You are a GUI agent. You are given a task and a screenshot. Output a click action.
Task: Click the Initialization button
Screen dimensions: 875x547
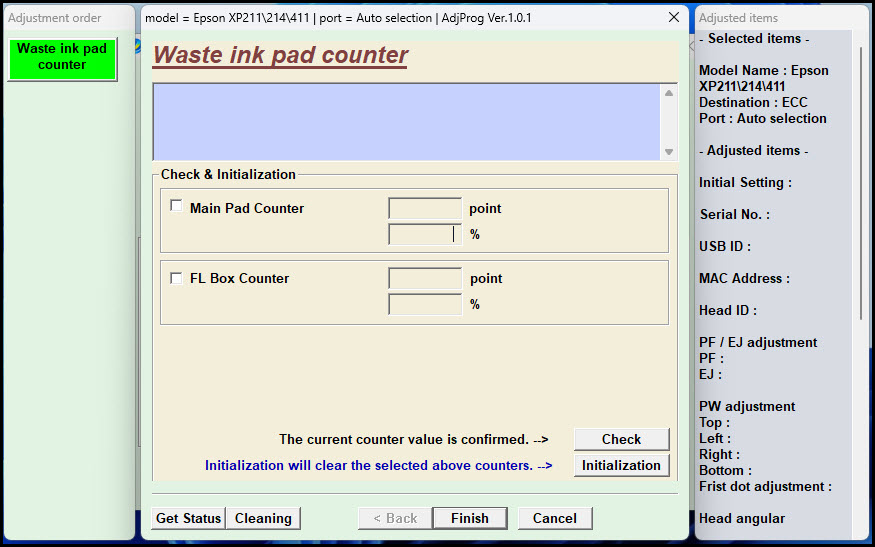click(621, 465)
